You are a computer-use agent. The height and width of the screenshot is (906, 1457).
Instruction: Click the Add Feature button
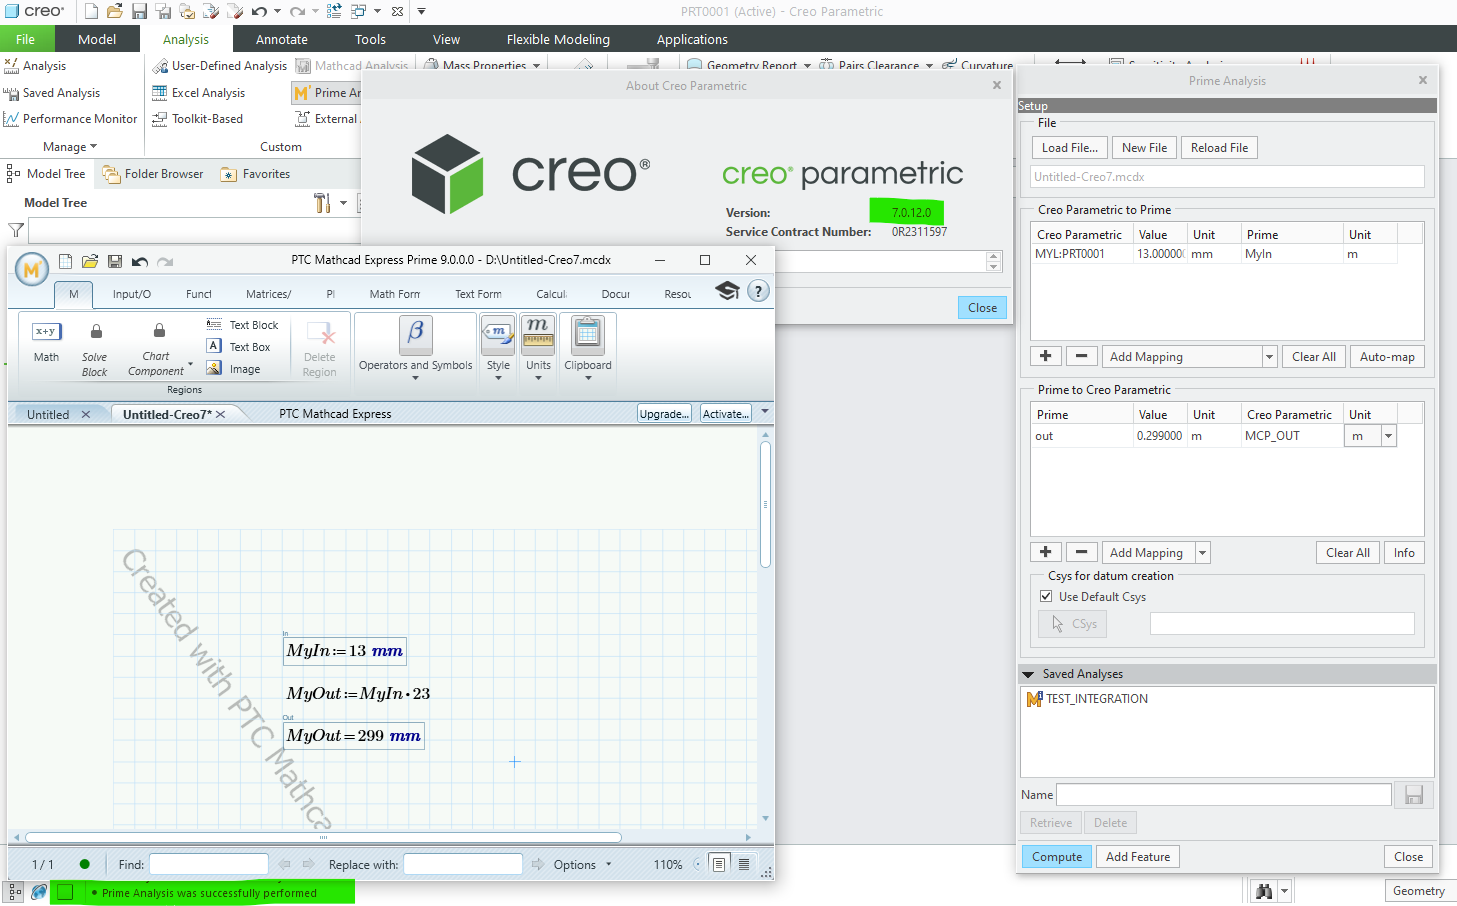(x=1138, y=857)
